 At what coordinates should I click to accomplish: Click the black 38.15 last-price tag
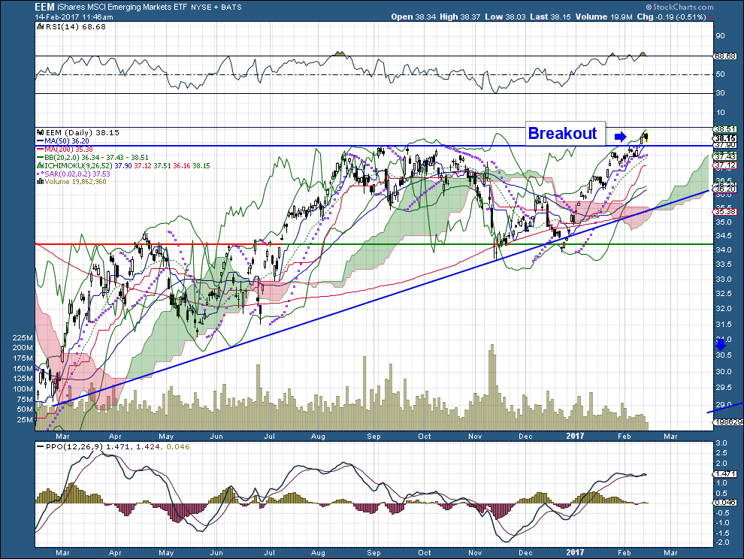point(725,138)
